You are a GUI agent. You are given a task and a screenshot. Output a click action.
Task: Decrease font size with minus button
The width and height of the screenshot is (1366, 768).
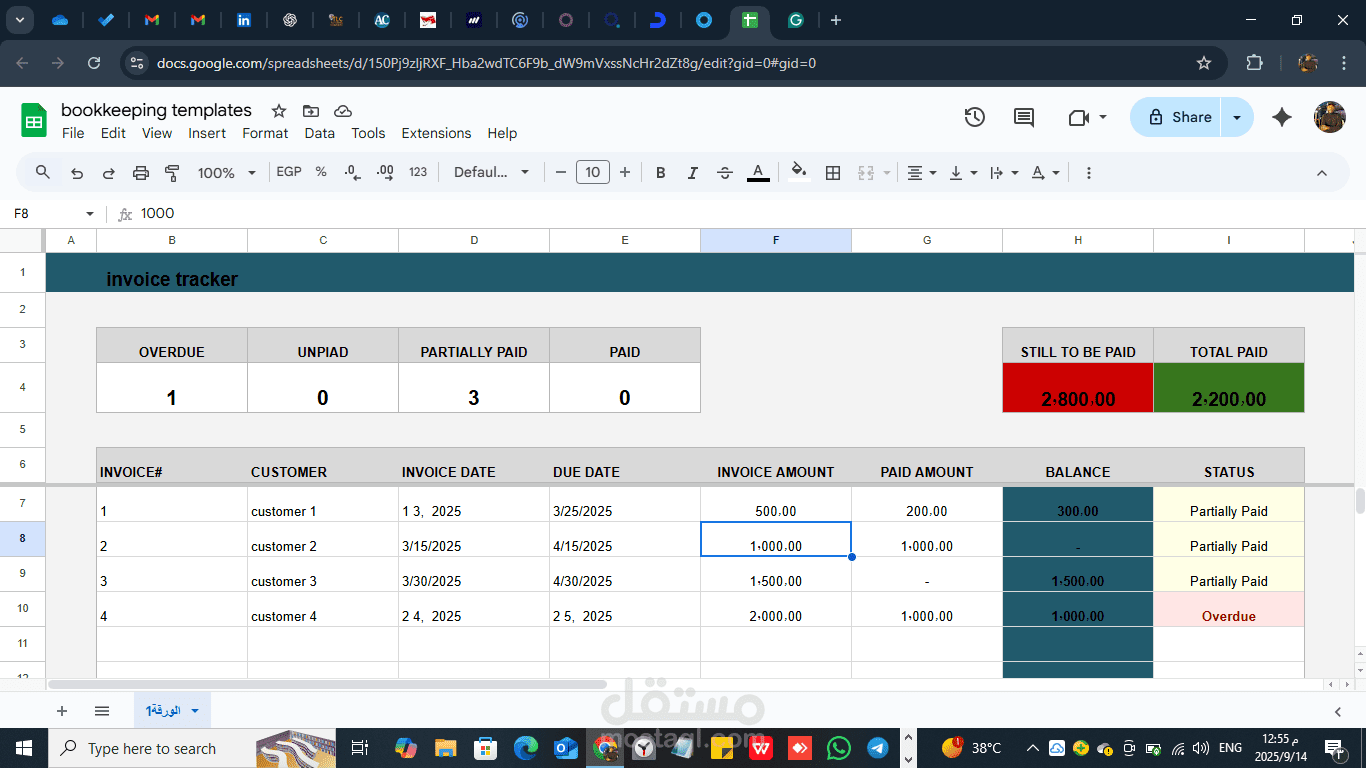561,172
